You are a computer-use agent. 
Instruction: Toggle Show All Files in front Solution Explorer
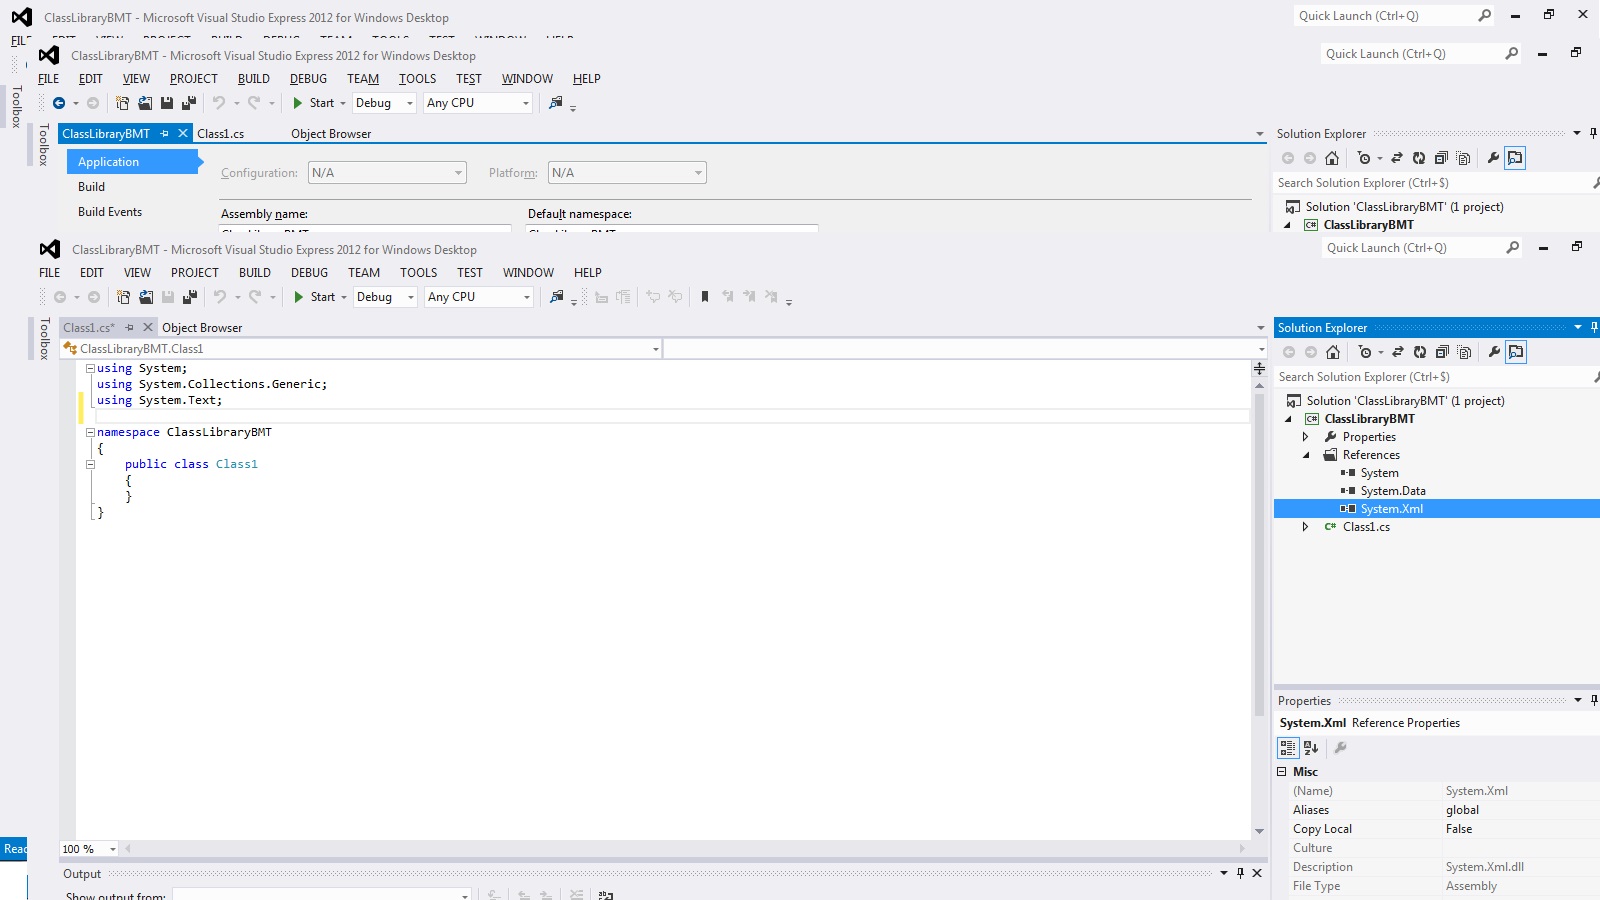coord(1464,352)
